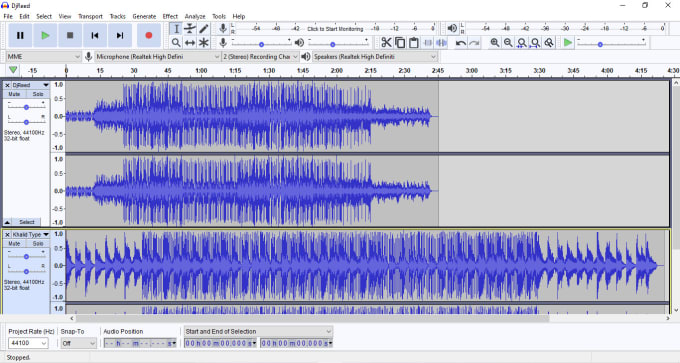
Task: Skip to end of project
Action: (x=120, y=36)
